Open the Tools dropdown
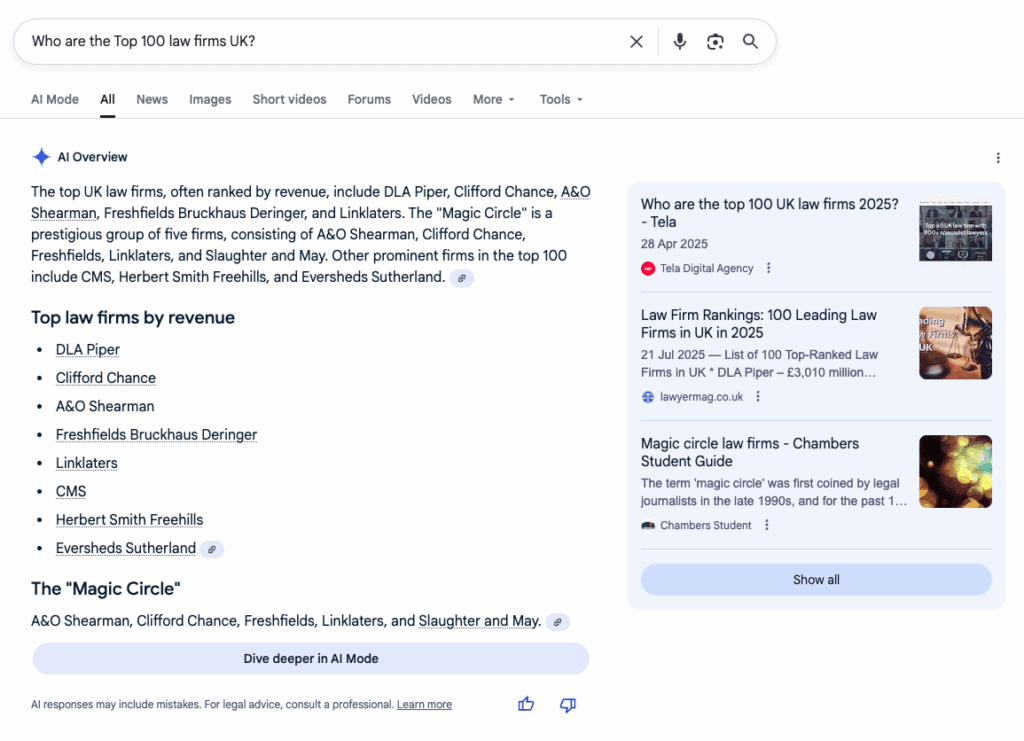 [560, 100]
